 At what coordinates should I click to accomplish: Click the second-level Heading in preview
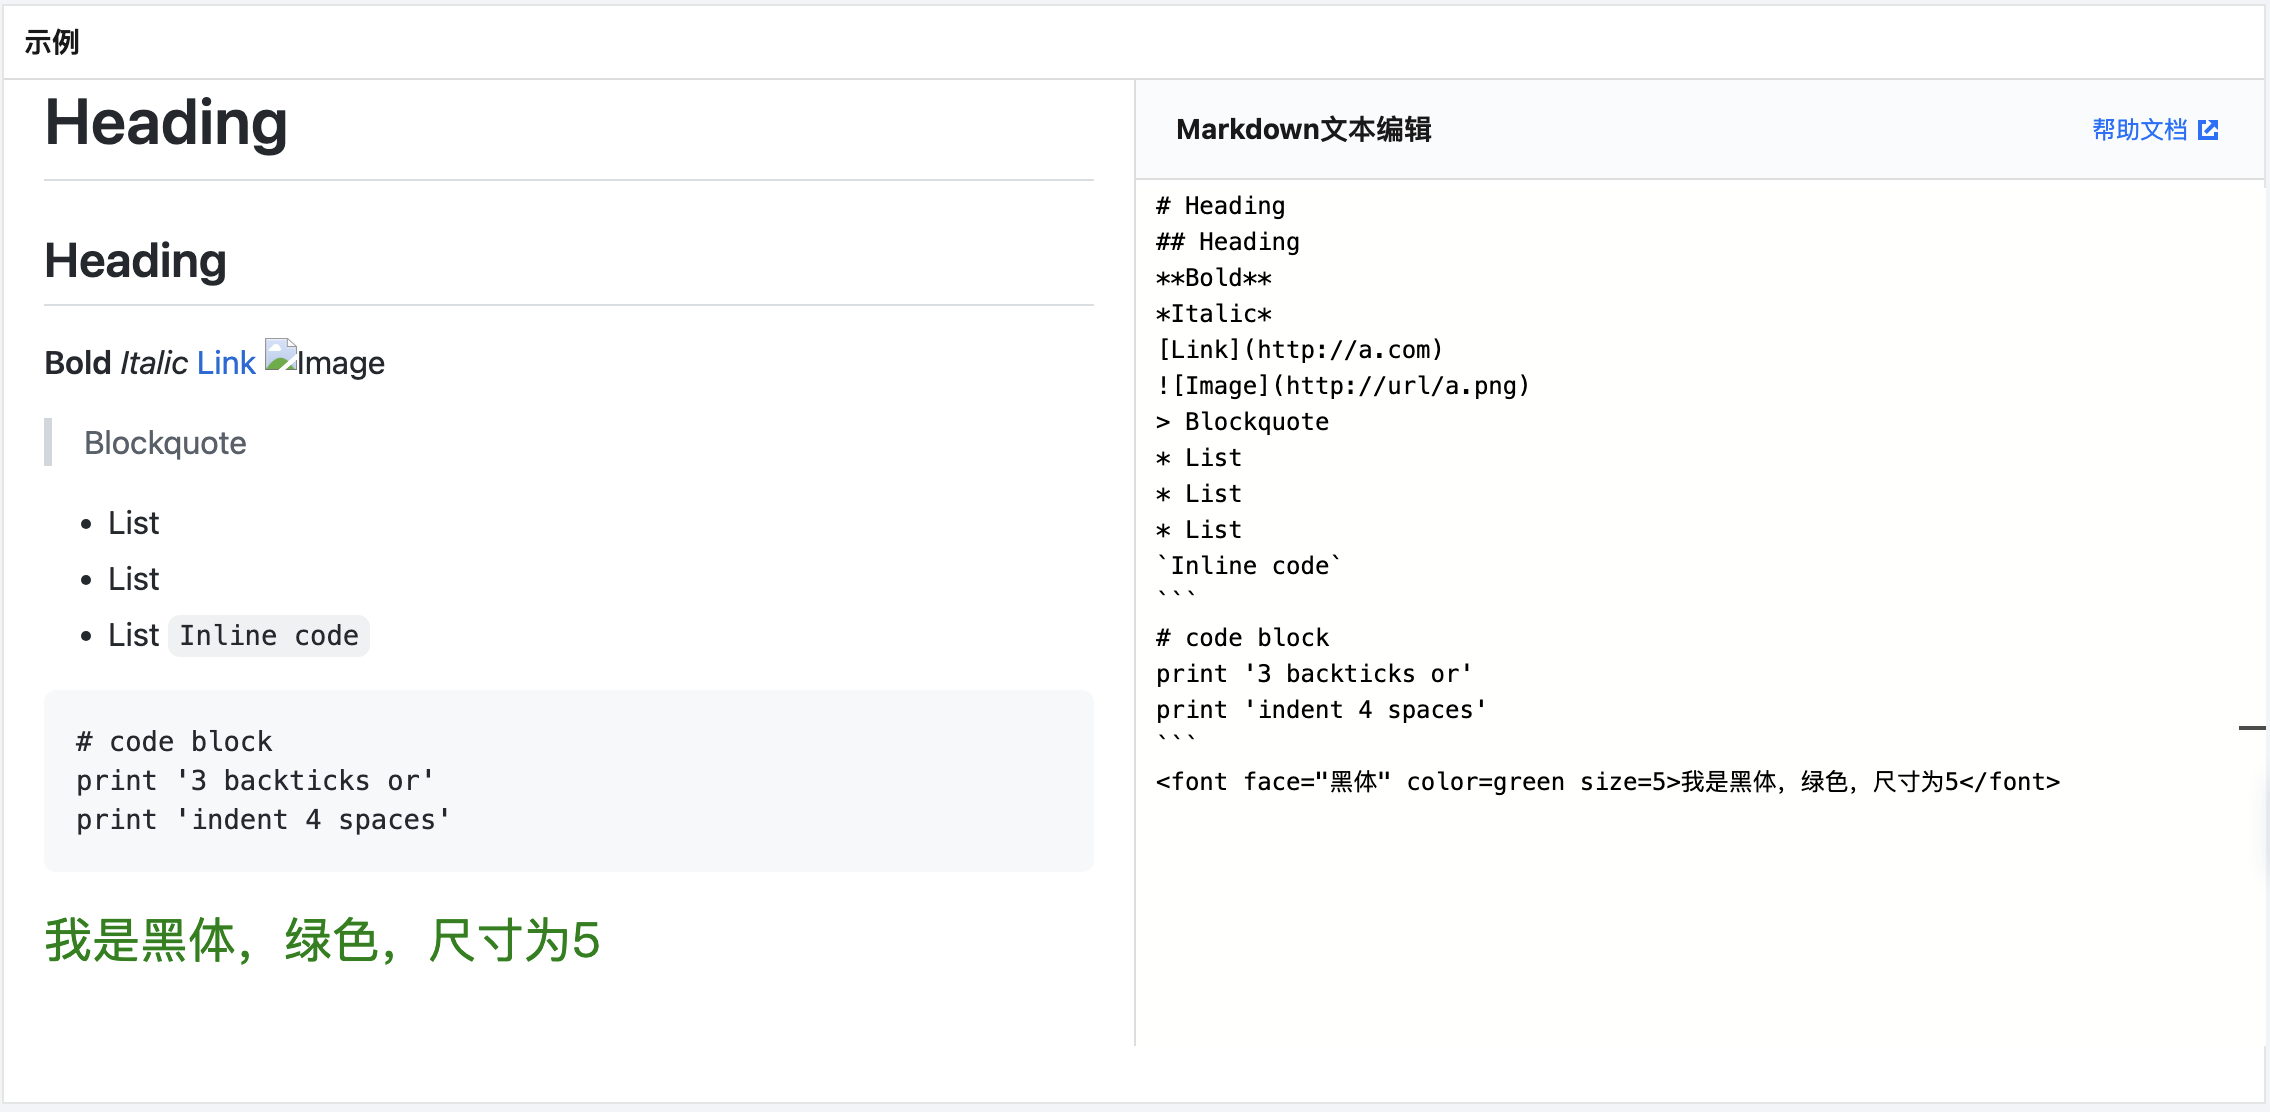tap(136, 261)
